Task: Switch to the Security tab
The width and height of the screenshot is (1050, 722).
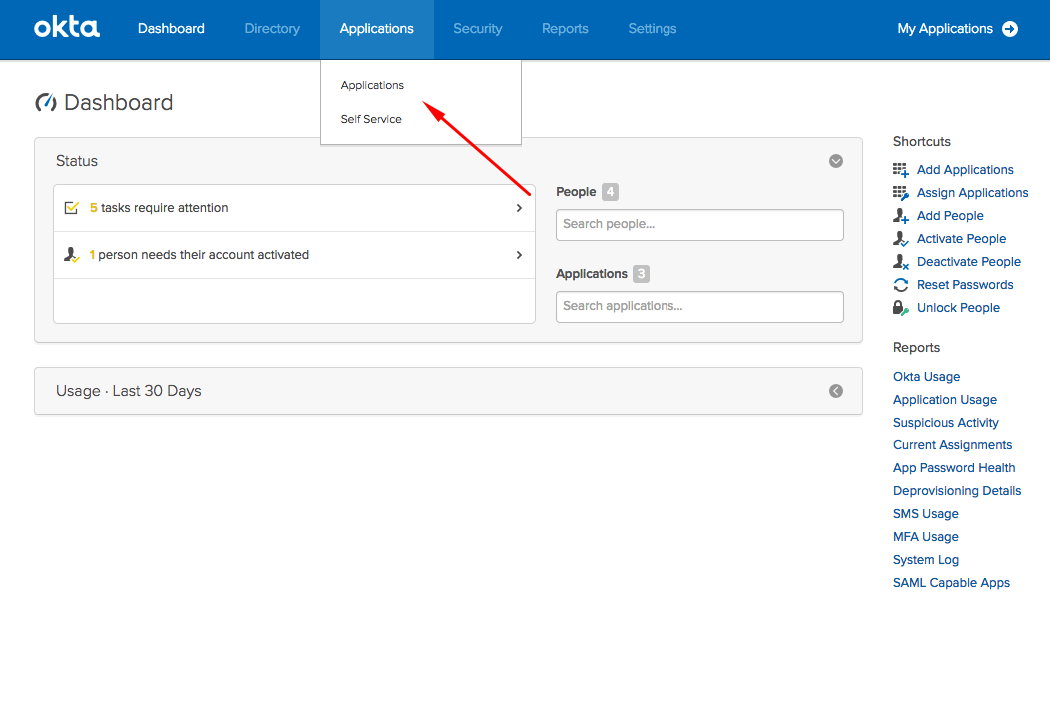Action: (477, 29)
